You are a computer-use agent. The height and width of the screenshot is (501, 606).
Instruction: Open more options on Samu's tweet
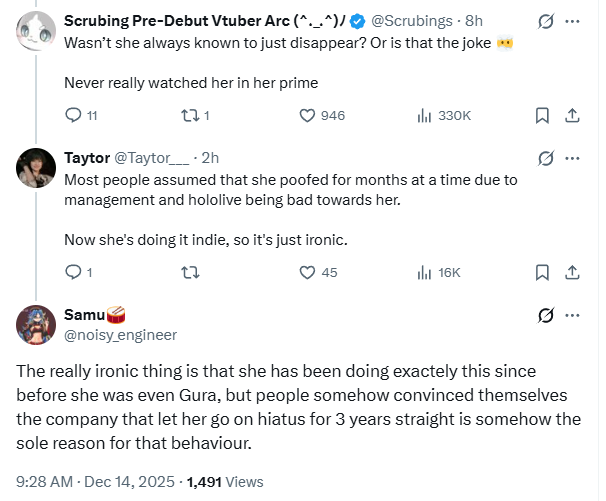(573, 315)
